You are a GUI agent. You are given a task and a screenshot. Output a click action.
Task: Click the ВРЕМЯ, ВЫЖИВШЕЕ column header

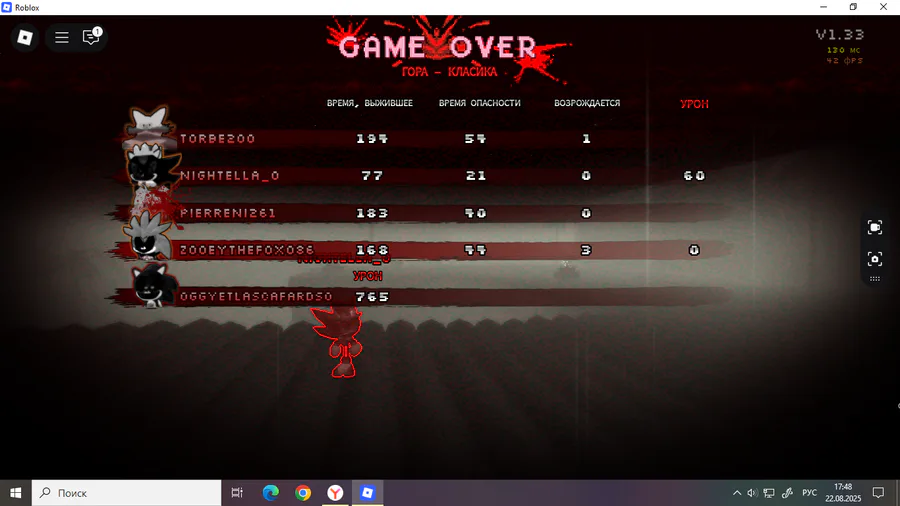(370, 103)
